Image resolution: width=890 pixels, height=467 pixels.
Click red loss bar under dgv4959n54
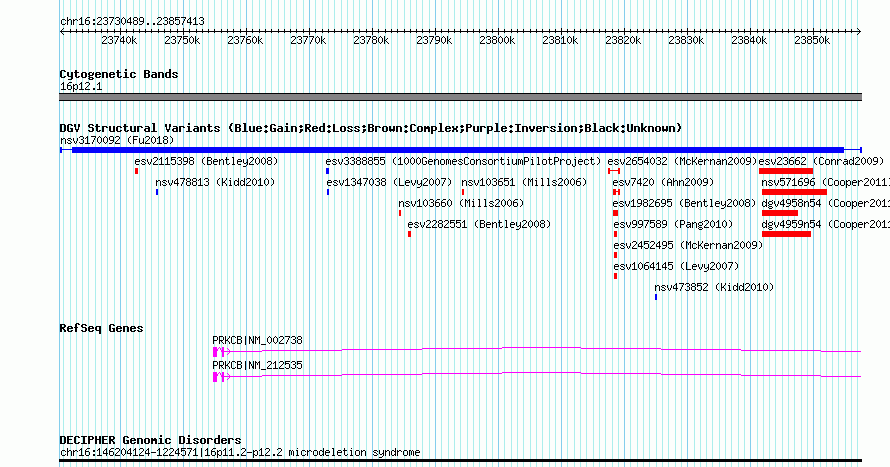[x=786, y=234]
